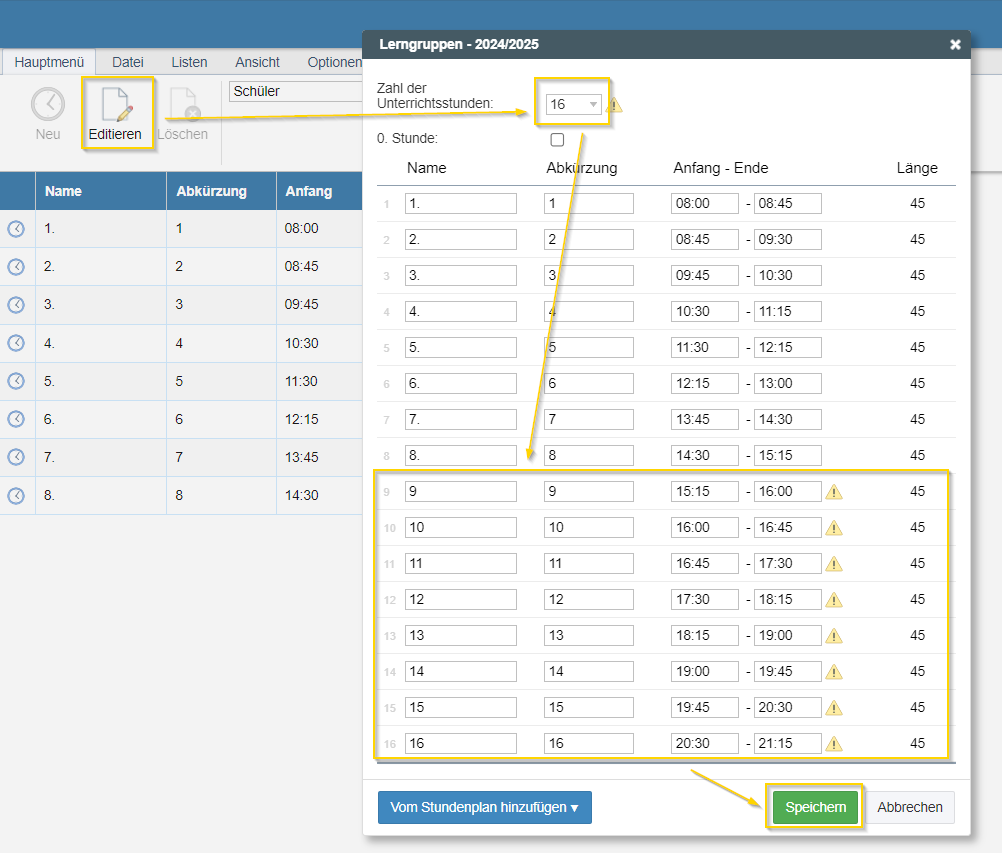Click the 16:45 end time field
The width and height of the screenshot is (1002, 853).
tap(787, 528)
